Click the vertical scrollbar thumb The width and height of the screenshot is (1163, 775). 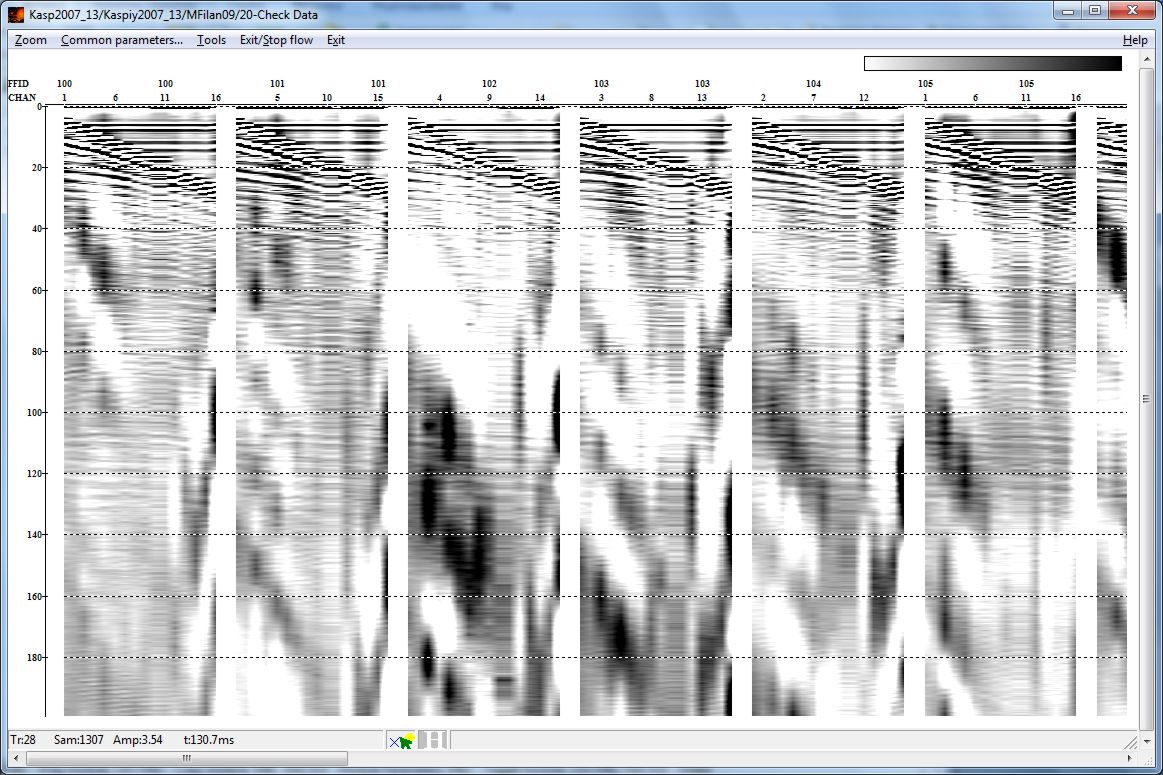click(1147, 399)
